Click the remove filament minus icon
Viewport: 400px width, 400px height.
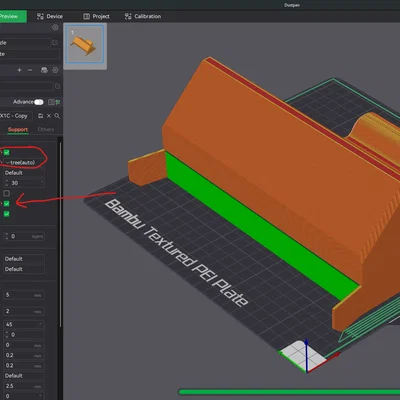click(30, 70)
